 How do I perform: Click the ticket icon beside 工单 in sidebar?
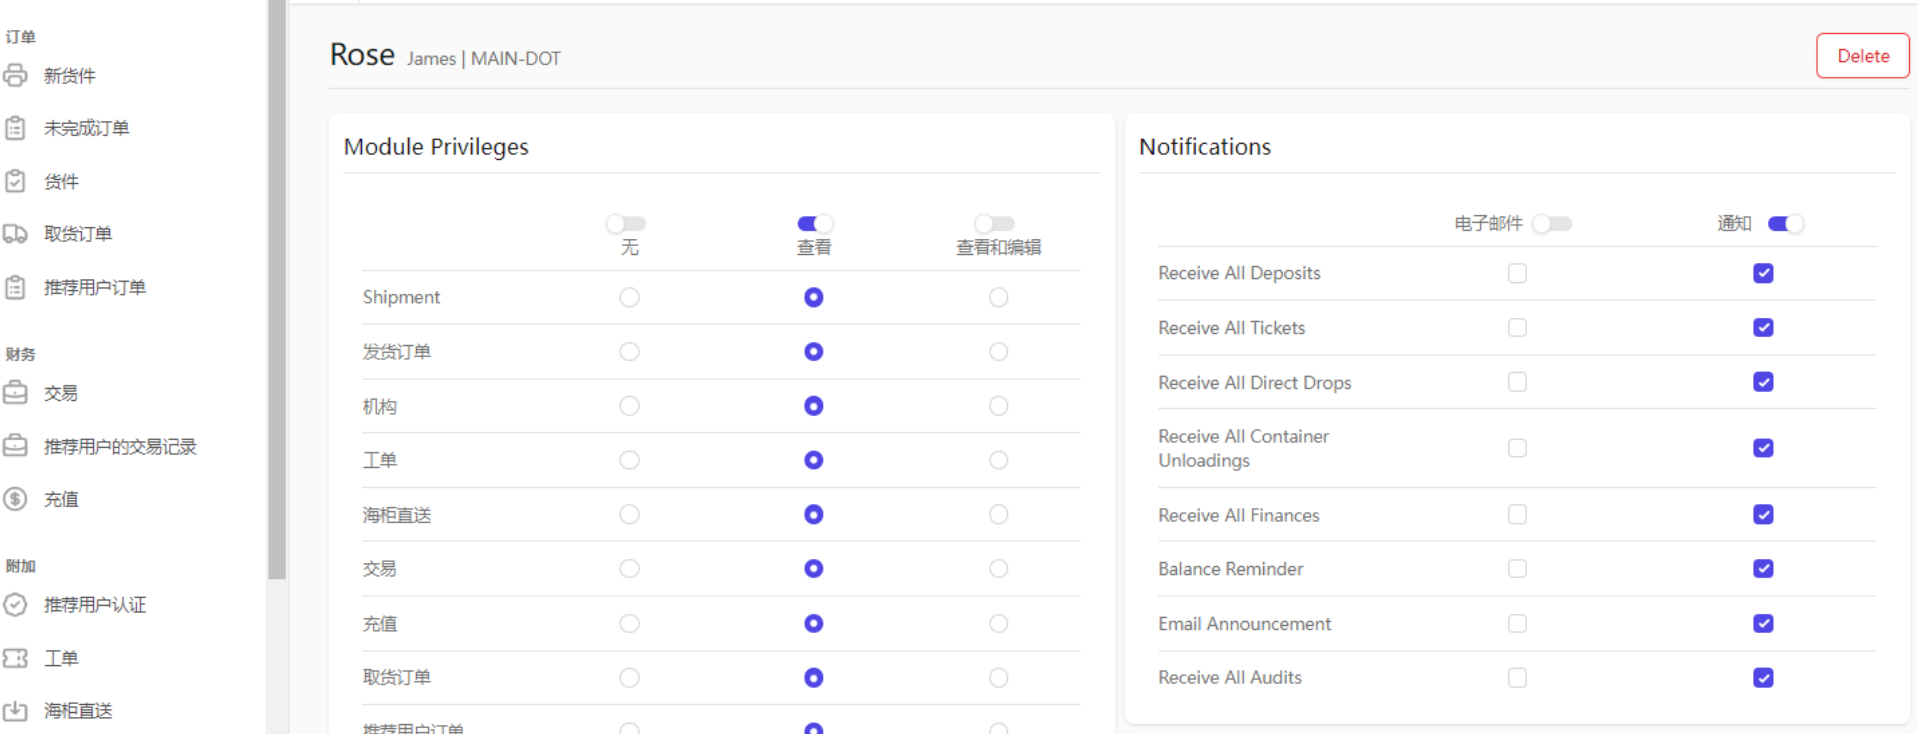point(15,658)
